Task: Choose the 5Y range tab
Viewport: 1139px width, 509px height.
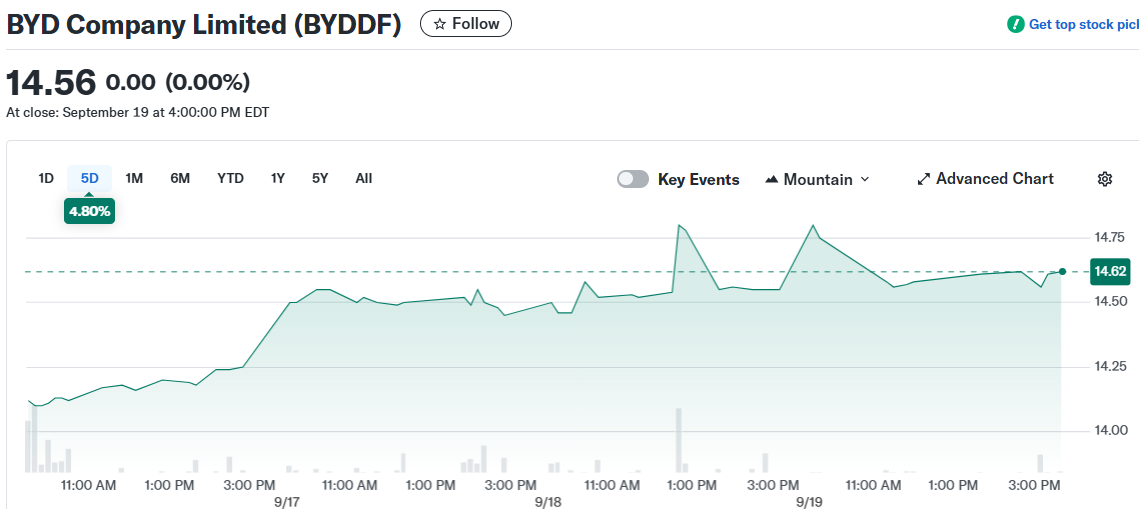Action: (x=320, y=178)
